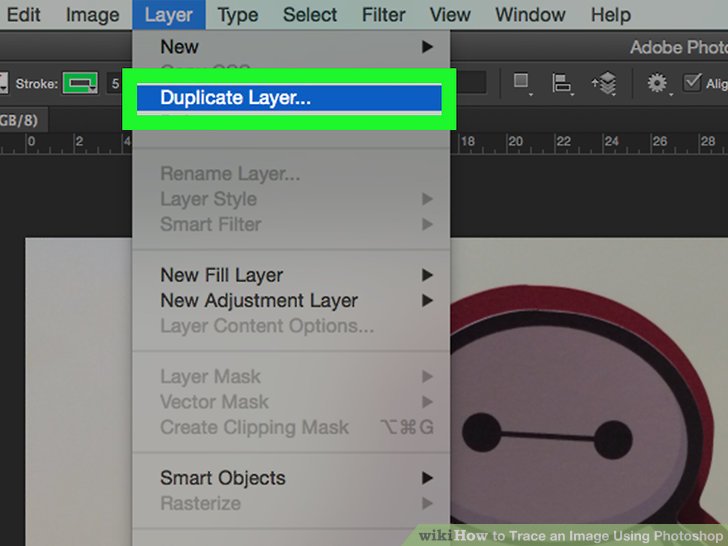Click Layer Content Options... menu entry
This screenshot has width=728, height=546.
pos(291,326)
